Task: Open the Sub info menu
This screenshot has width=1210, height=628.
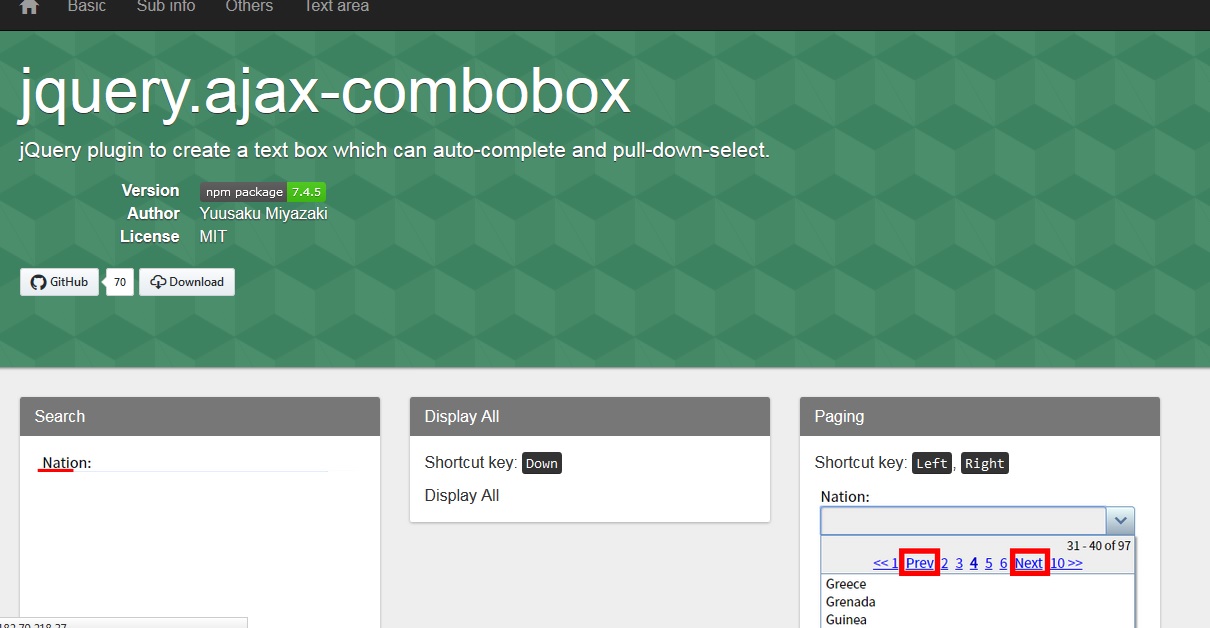Action: 166,7
